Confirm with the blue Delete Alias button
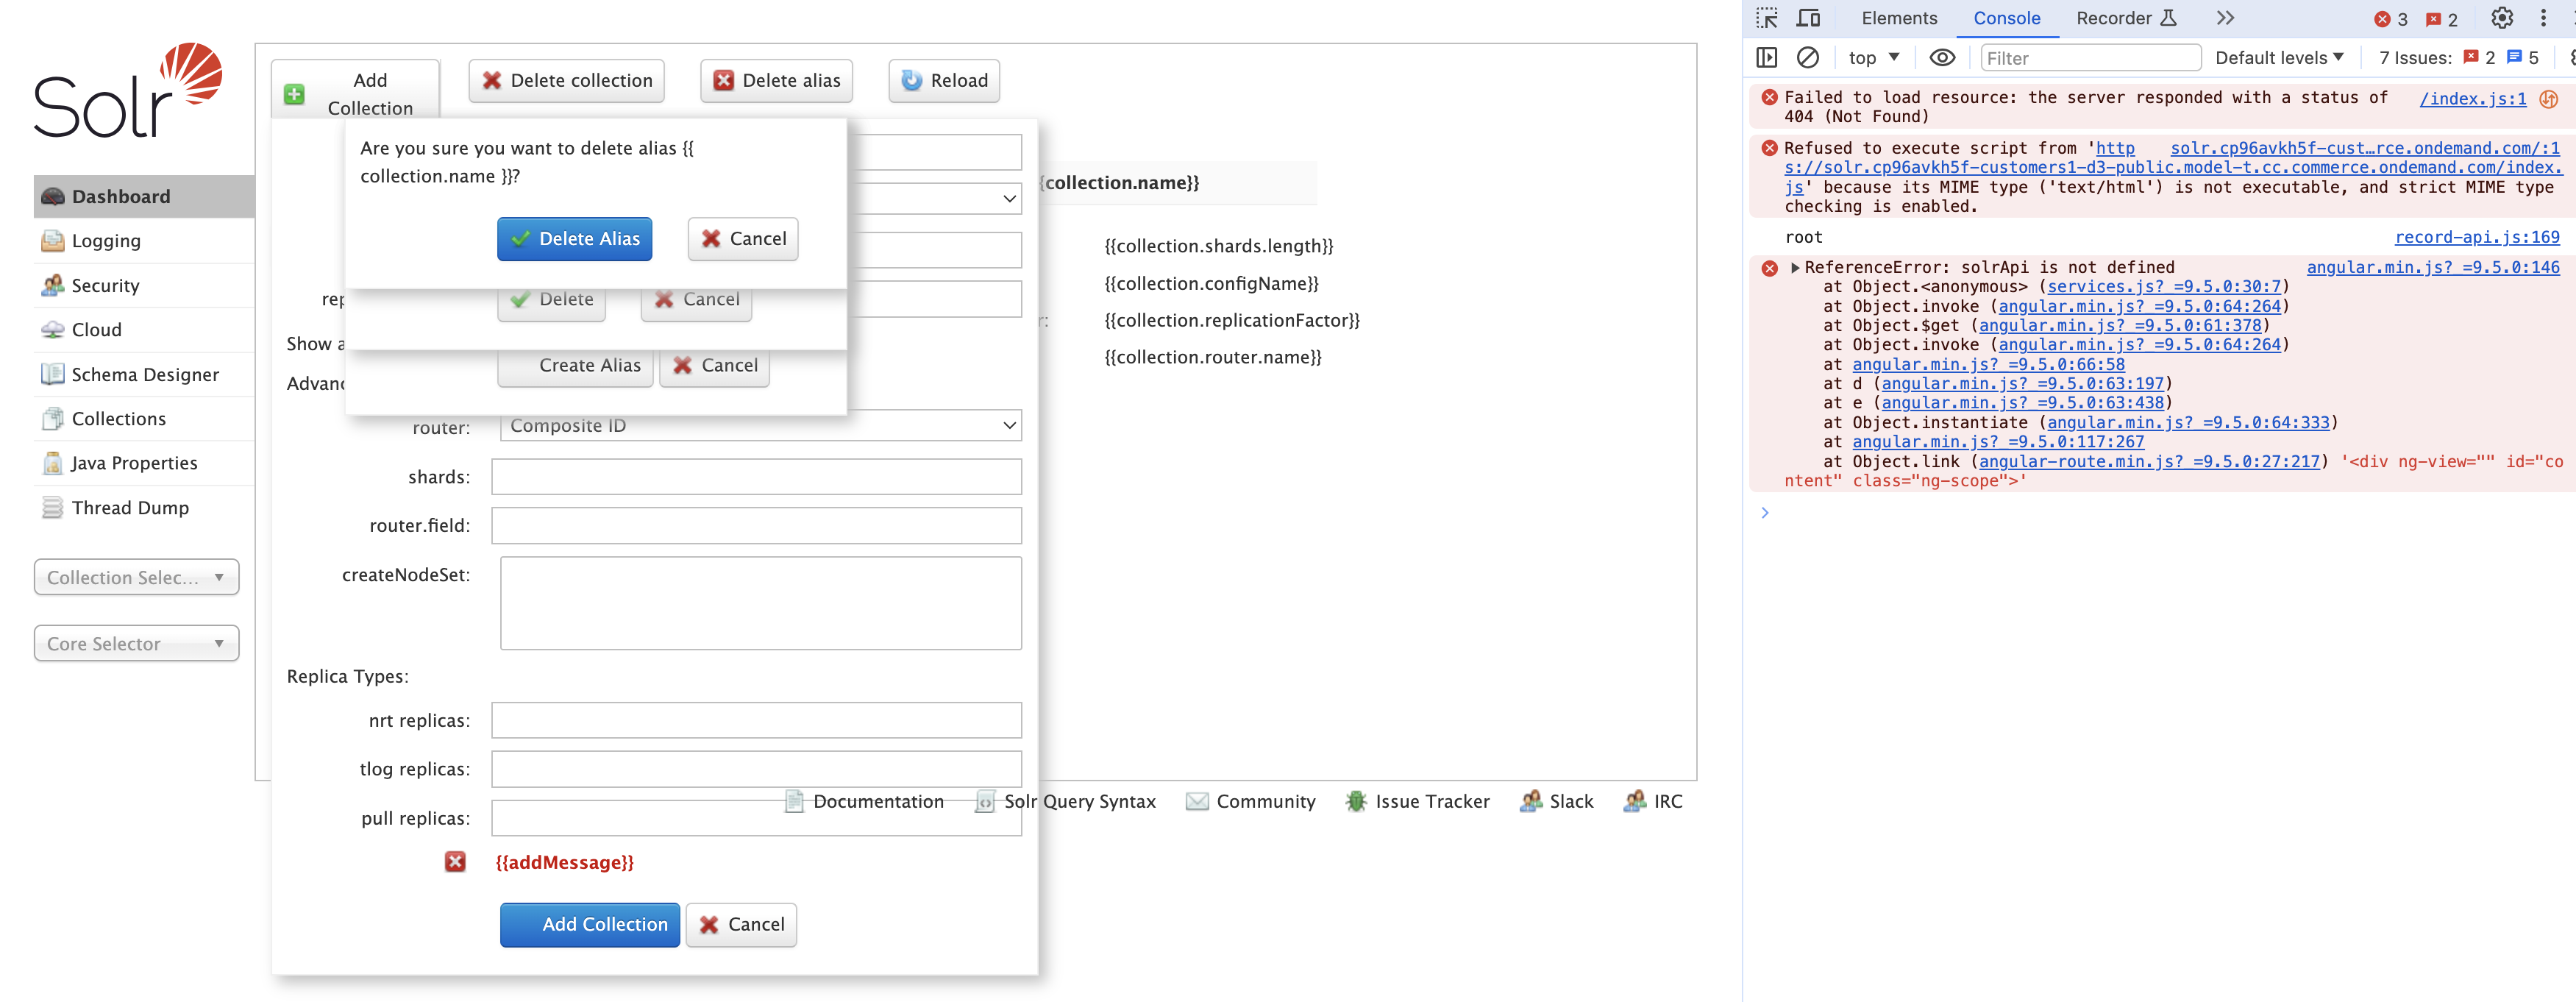This screenshot has height=1002, width=2576. click(574, 239)
